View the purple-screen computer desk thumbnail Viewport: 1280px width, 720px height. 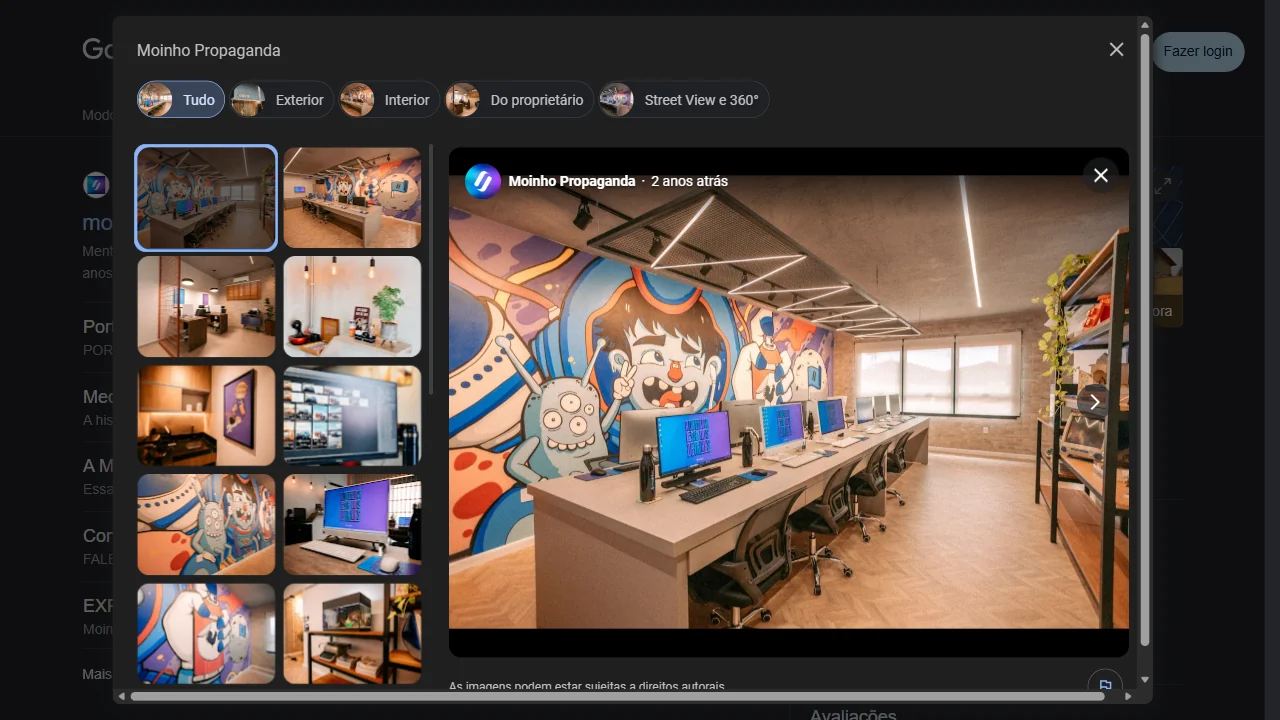352,525
